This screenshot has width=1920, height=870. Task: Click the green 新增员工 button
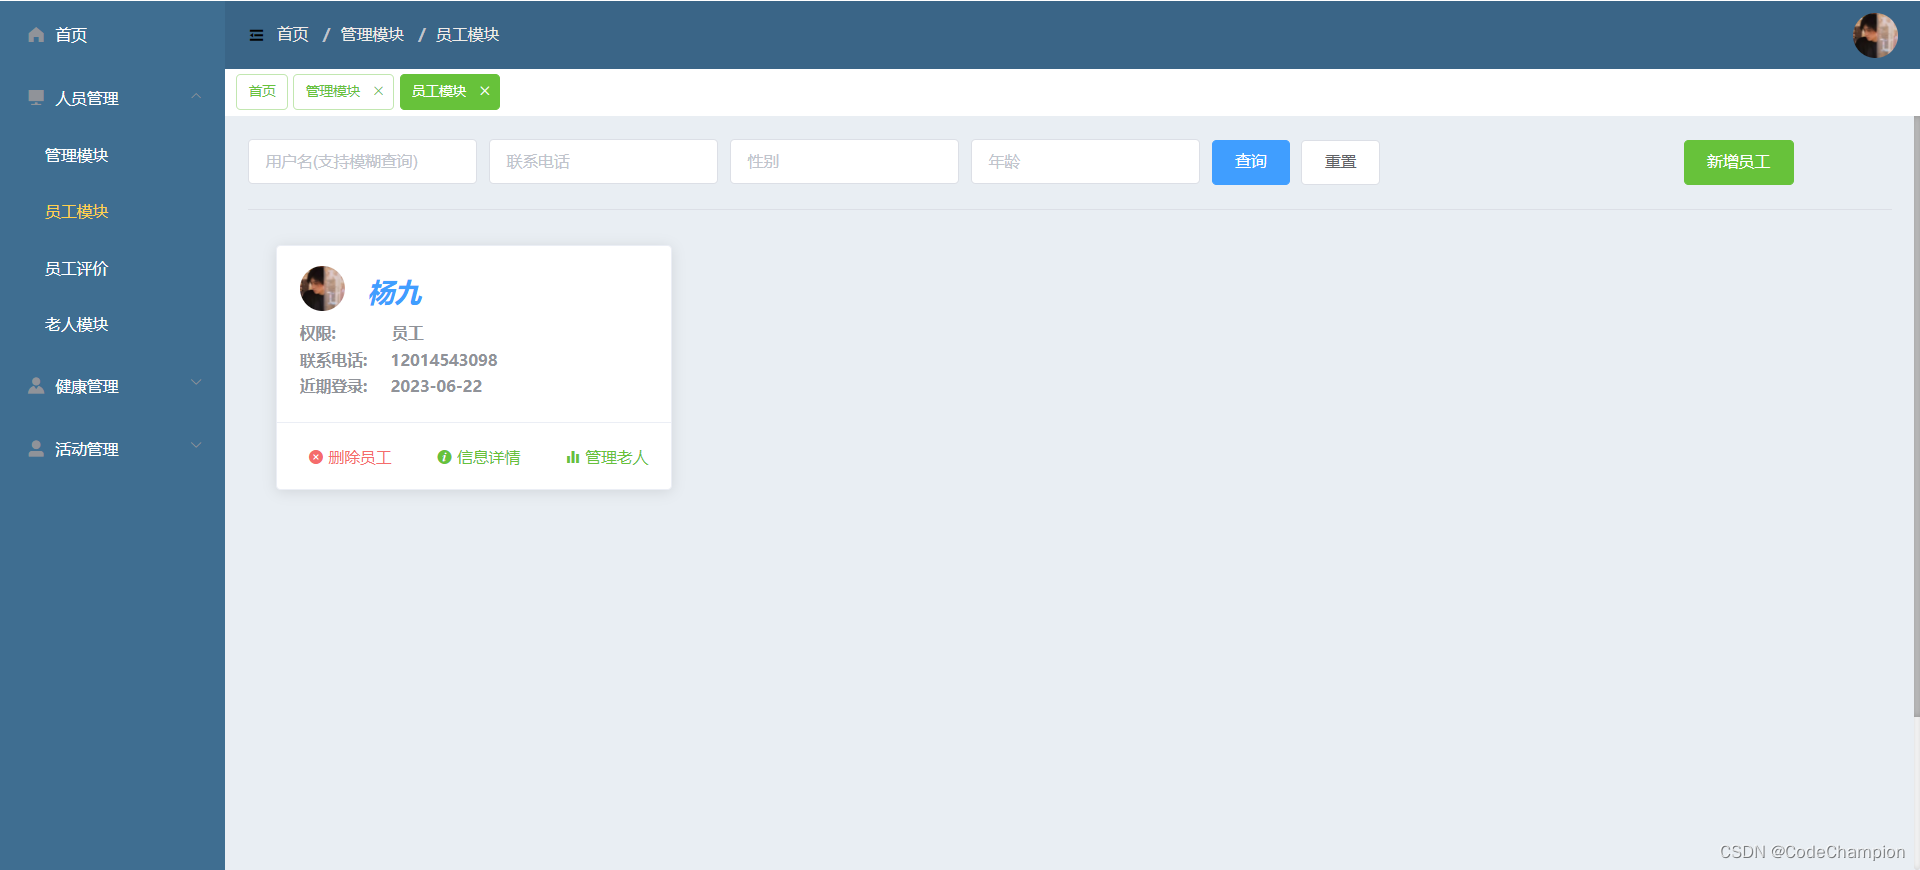pos(1739,162)
